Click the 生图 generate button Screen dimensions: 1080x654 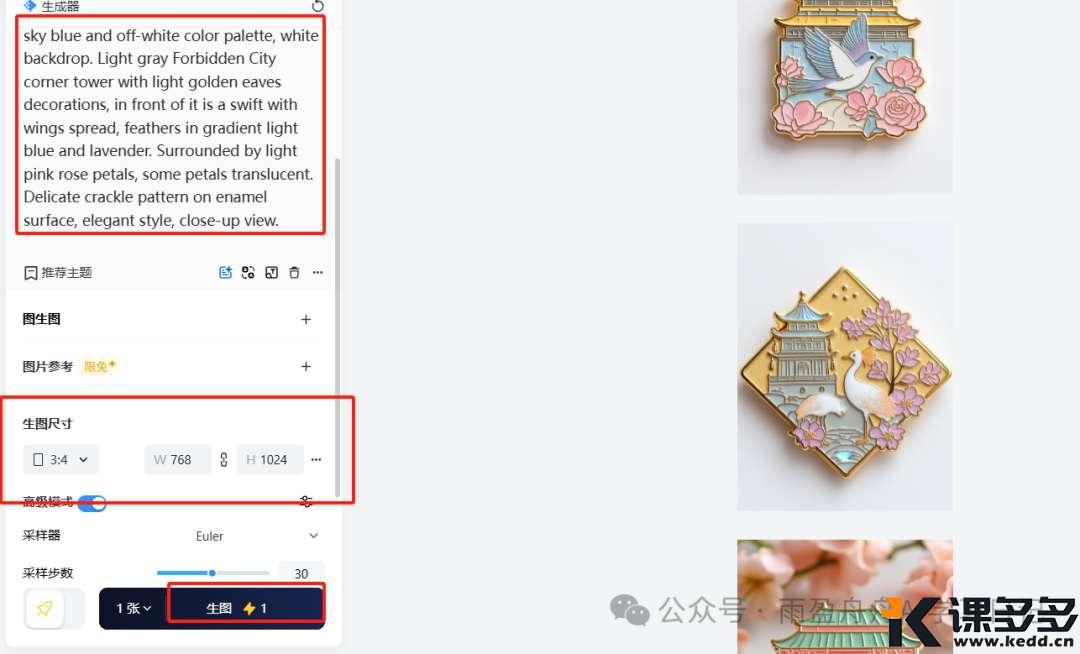pos(246,608)
